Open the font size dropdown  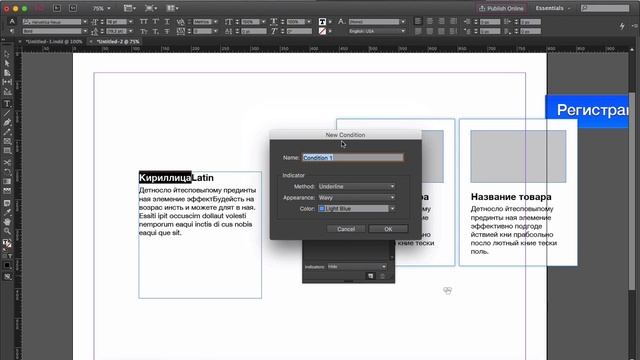(x=131, y=22)
